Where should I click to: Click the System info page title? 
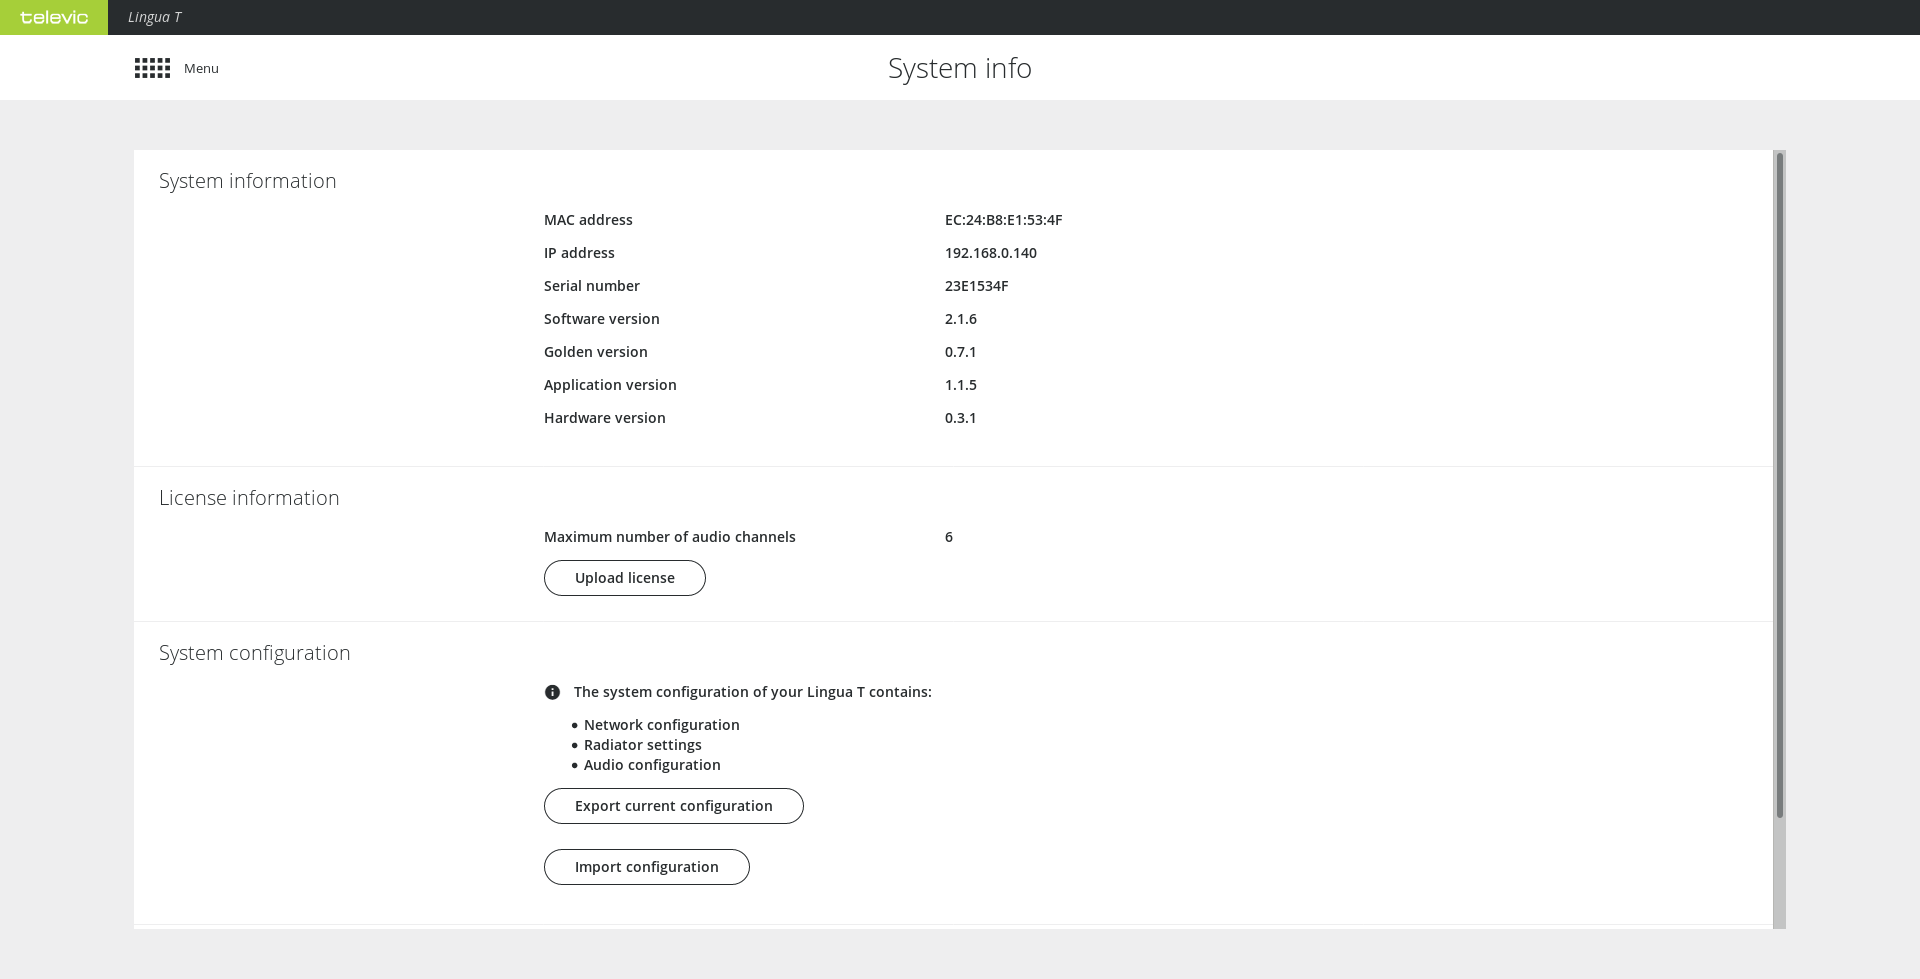959,68
